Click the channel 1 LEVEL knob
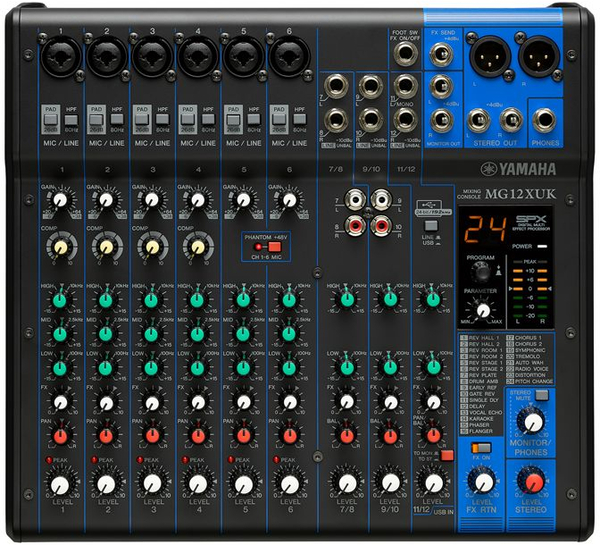Screen dimensions: 600x545 60,485
